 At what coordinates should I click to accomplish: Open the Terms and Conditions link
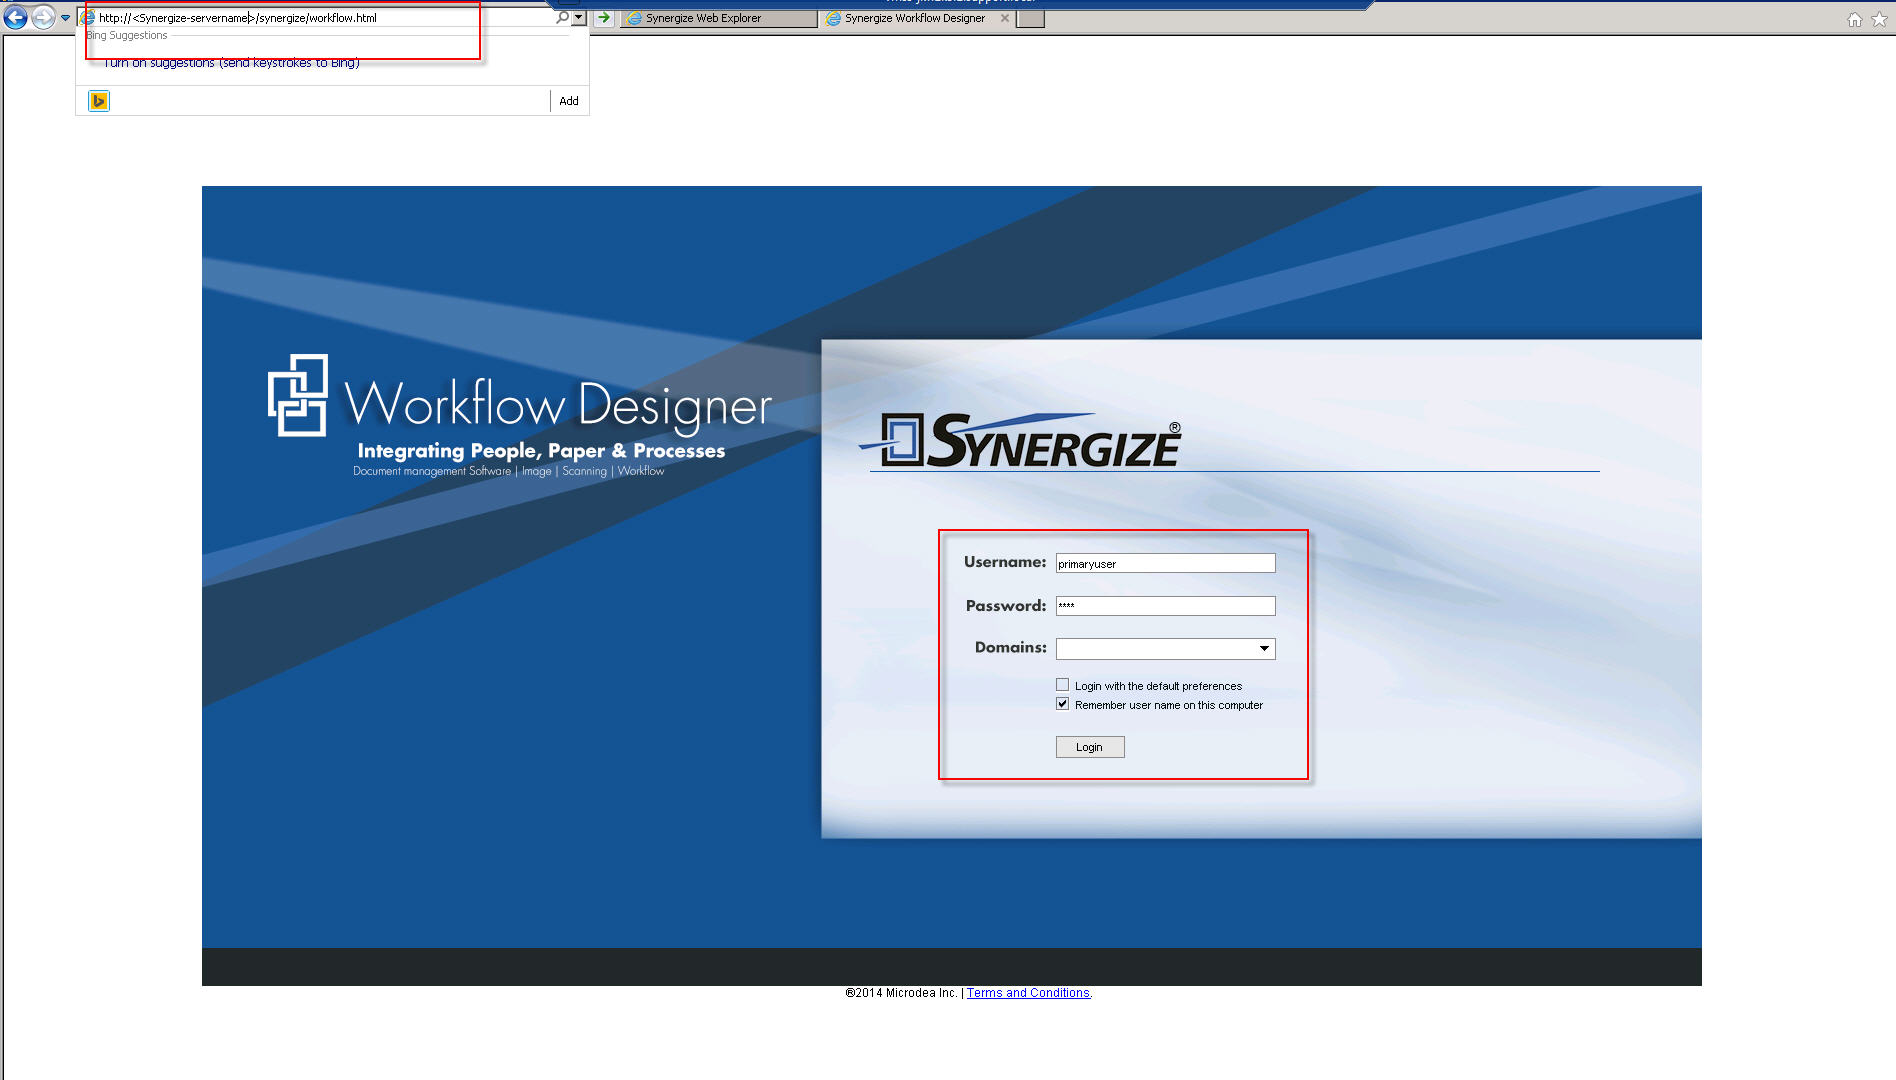point(1028,993)
